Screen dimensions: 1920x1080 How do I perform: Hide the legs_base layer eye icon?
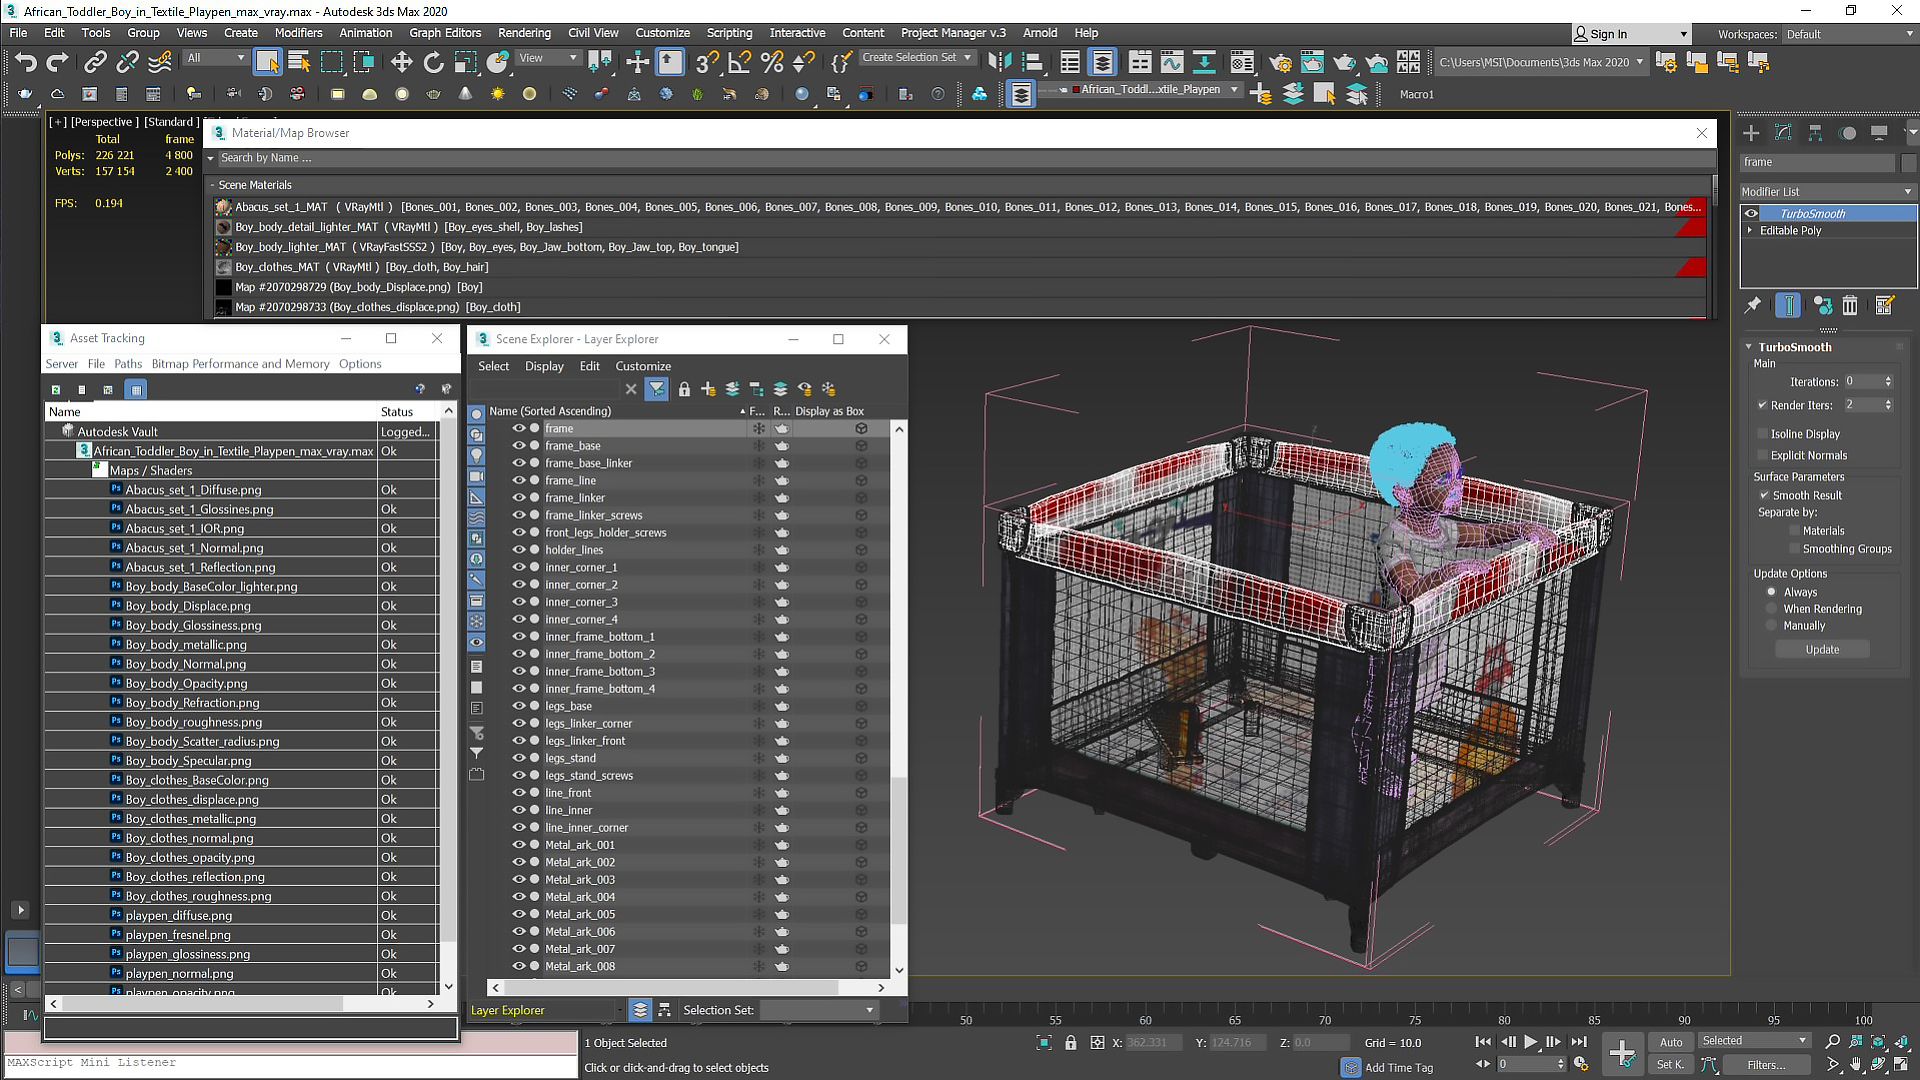[x=519, y=706]
